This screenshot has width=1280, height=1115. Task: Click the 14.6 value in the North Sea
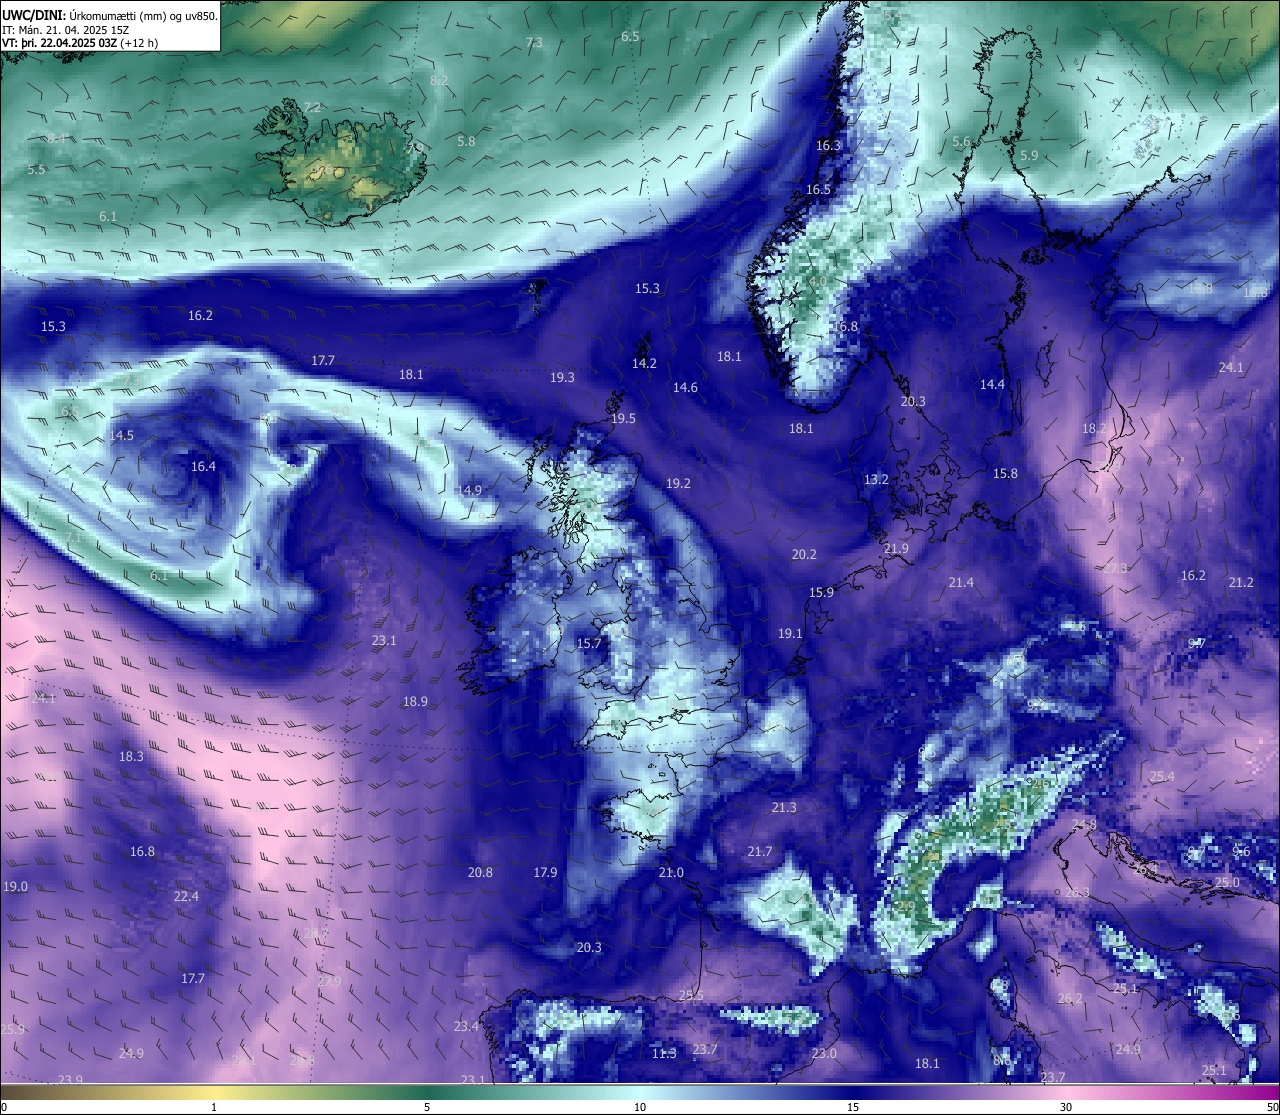click(685, 387)
